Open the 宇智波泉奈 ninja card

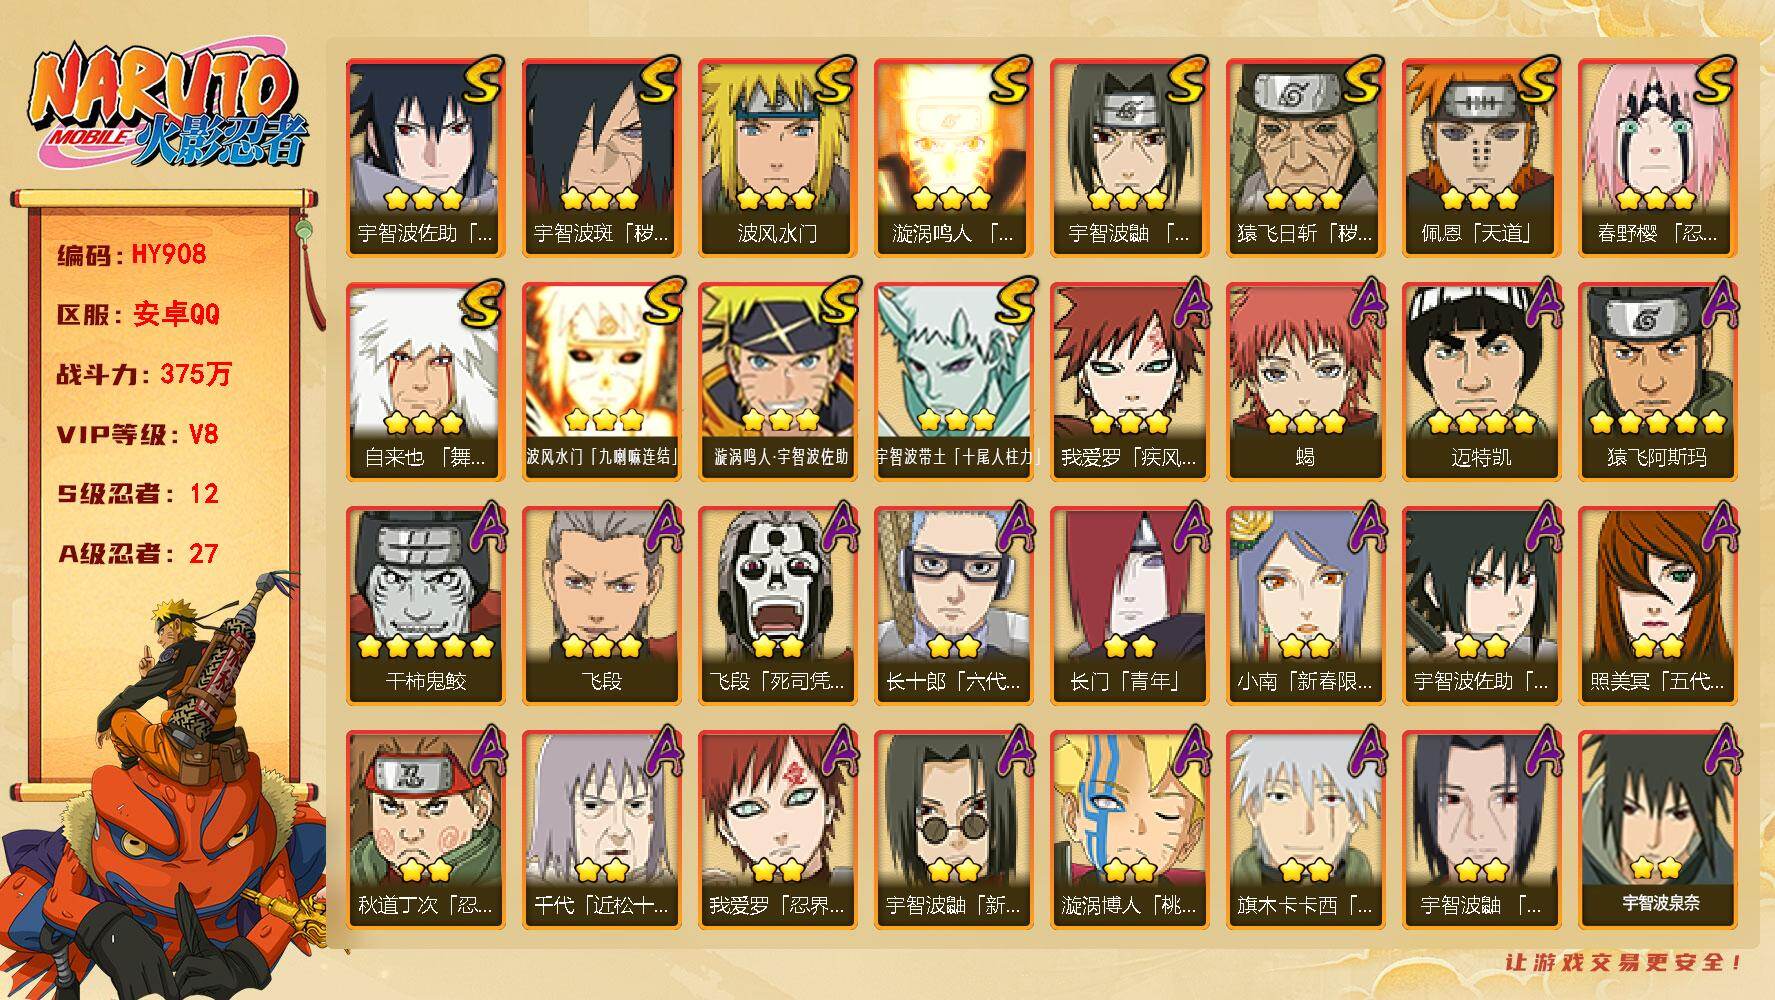click(1657, 829)
